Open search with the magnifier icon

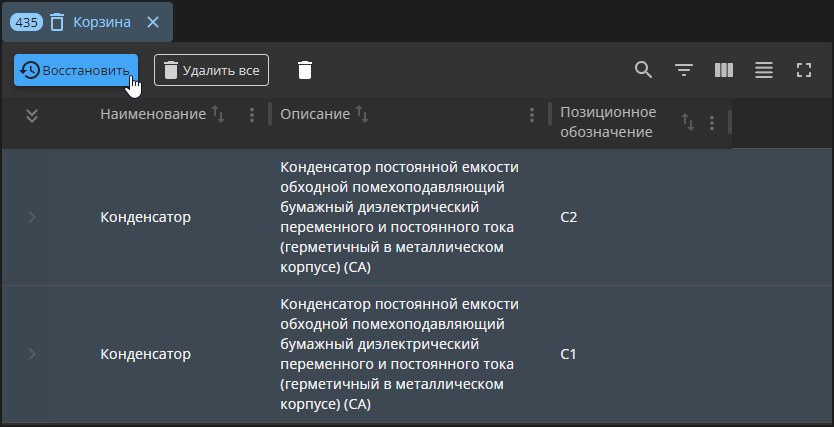644,70
